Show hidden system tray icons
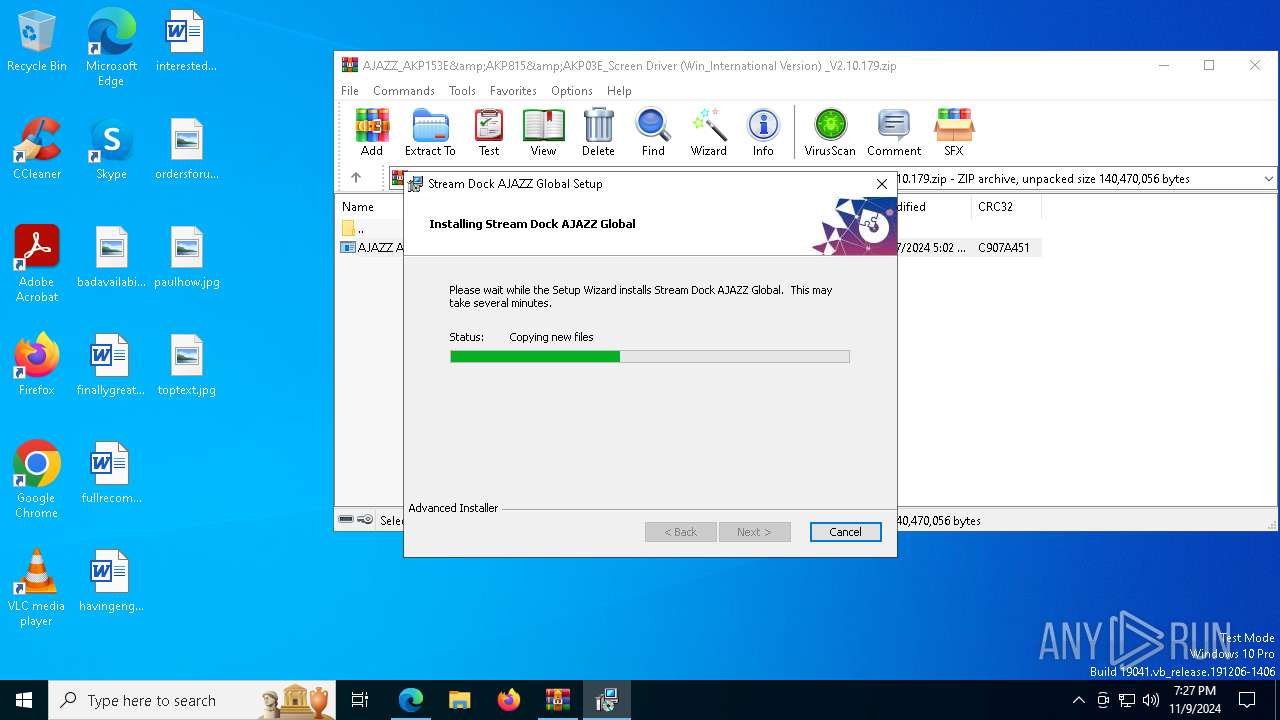1280x720 pixels. coord(1078,700)
